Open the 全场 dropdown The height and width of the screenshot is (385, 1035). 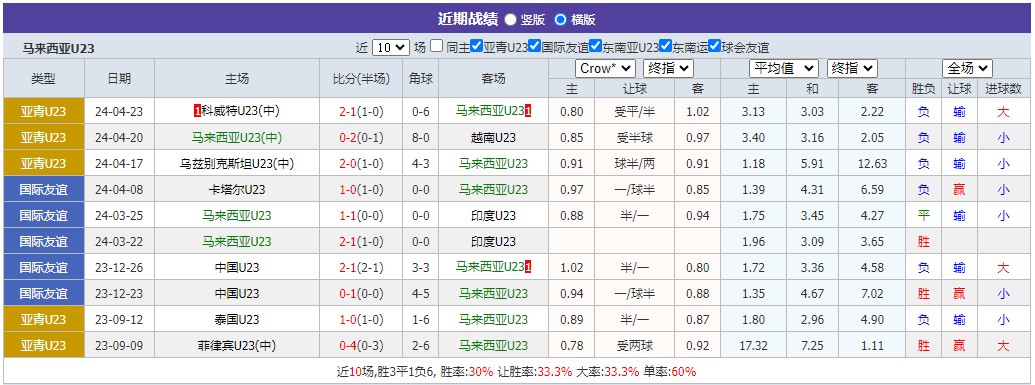click(967, 68)
